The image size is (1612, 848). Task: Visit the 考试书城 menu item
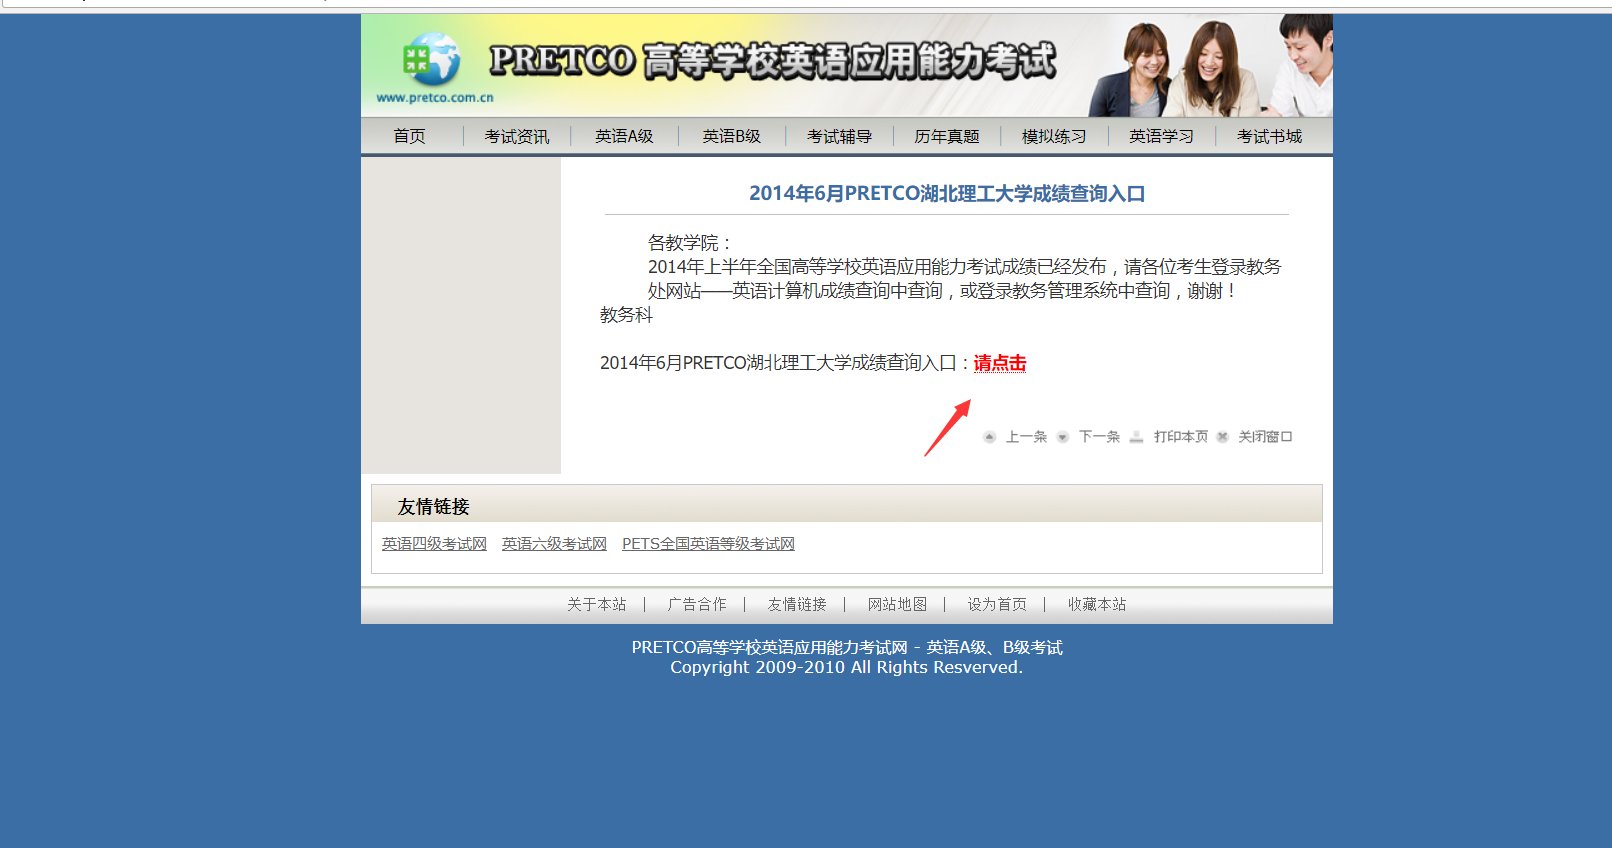click(x=1269, y=136)
